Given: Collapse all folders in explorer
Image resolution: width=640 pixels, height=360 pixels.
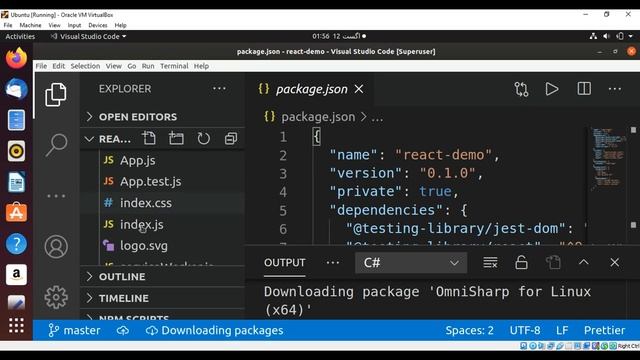Looking at the screenshot, I should [x=231, y=138].
